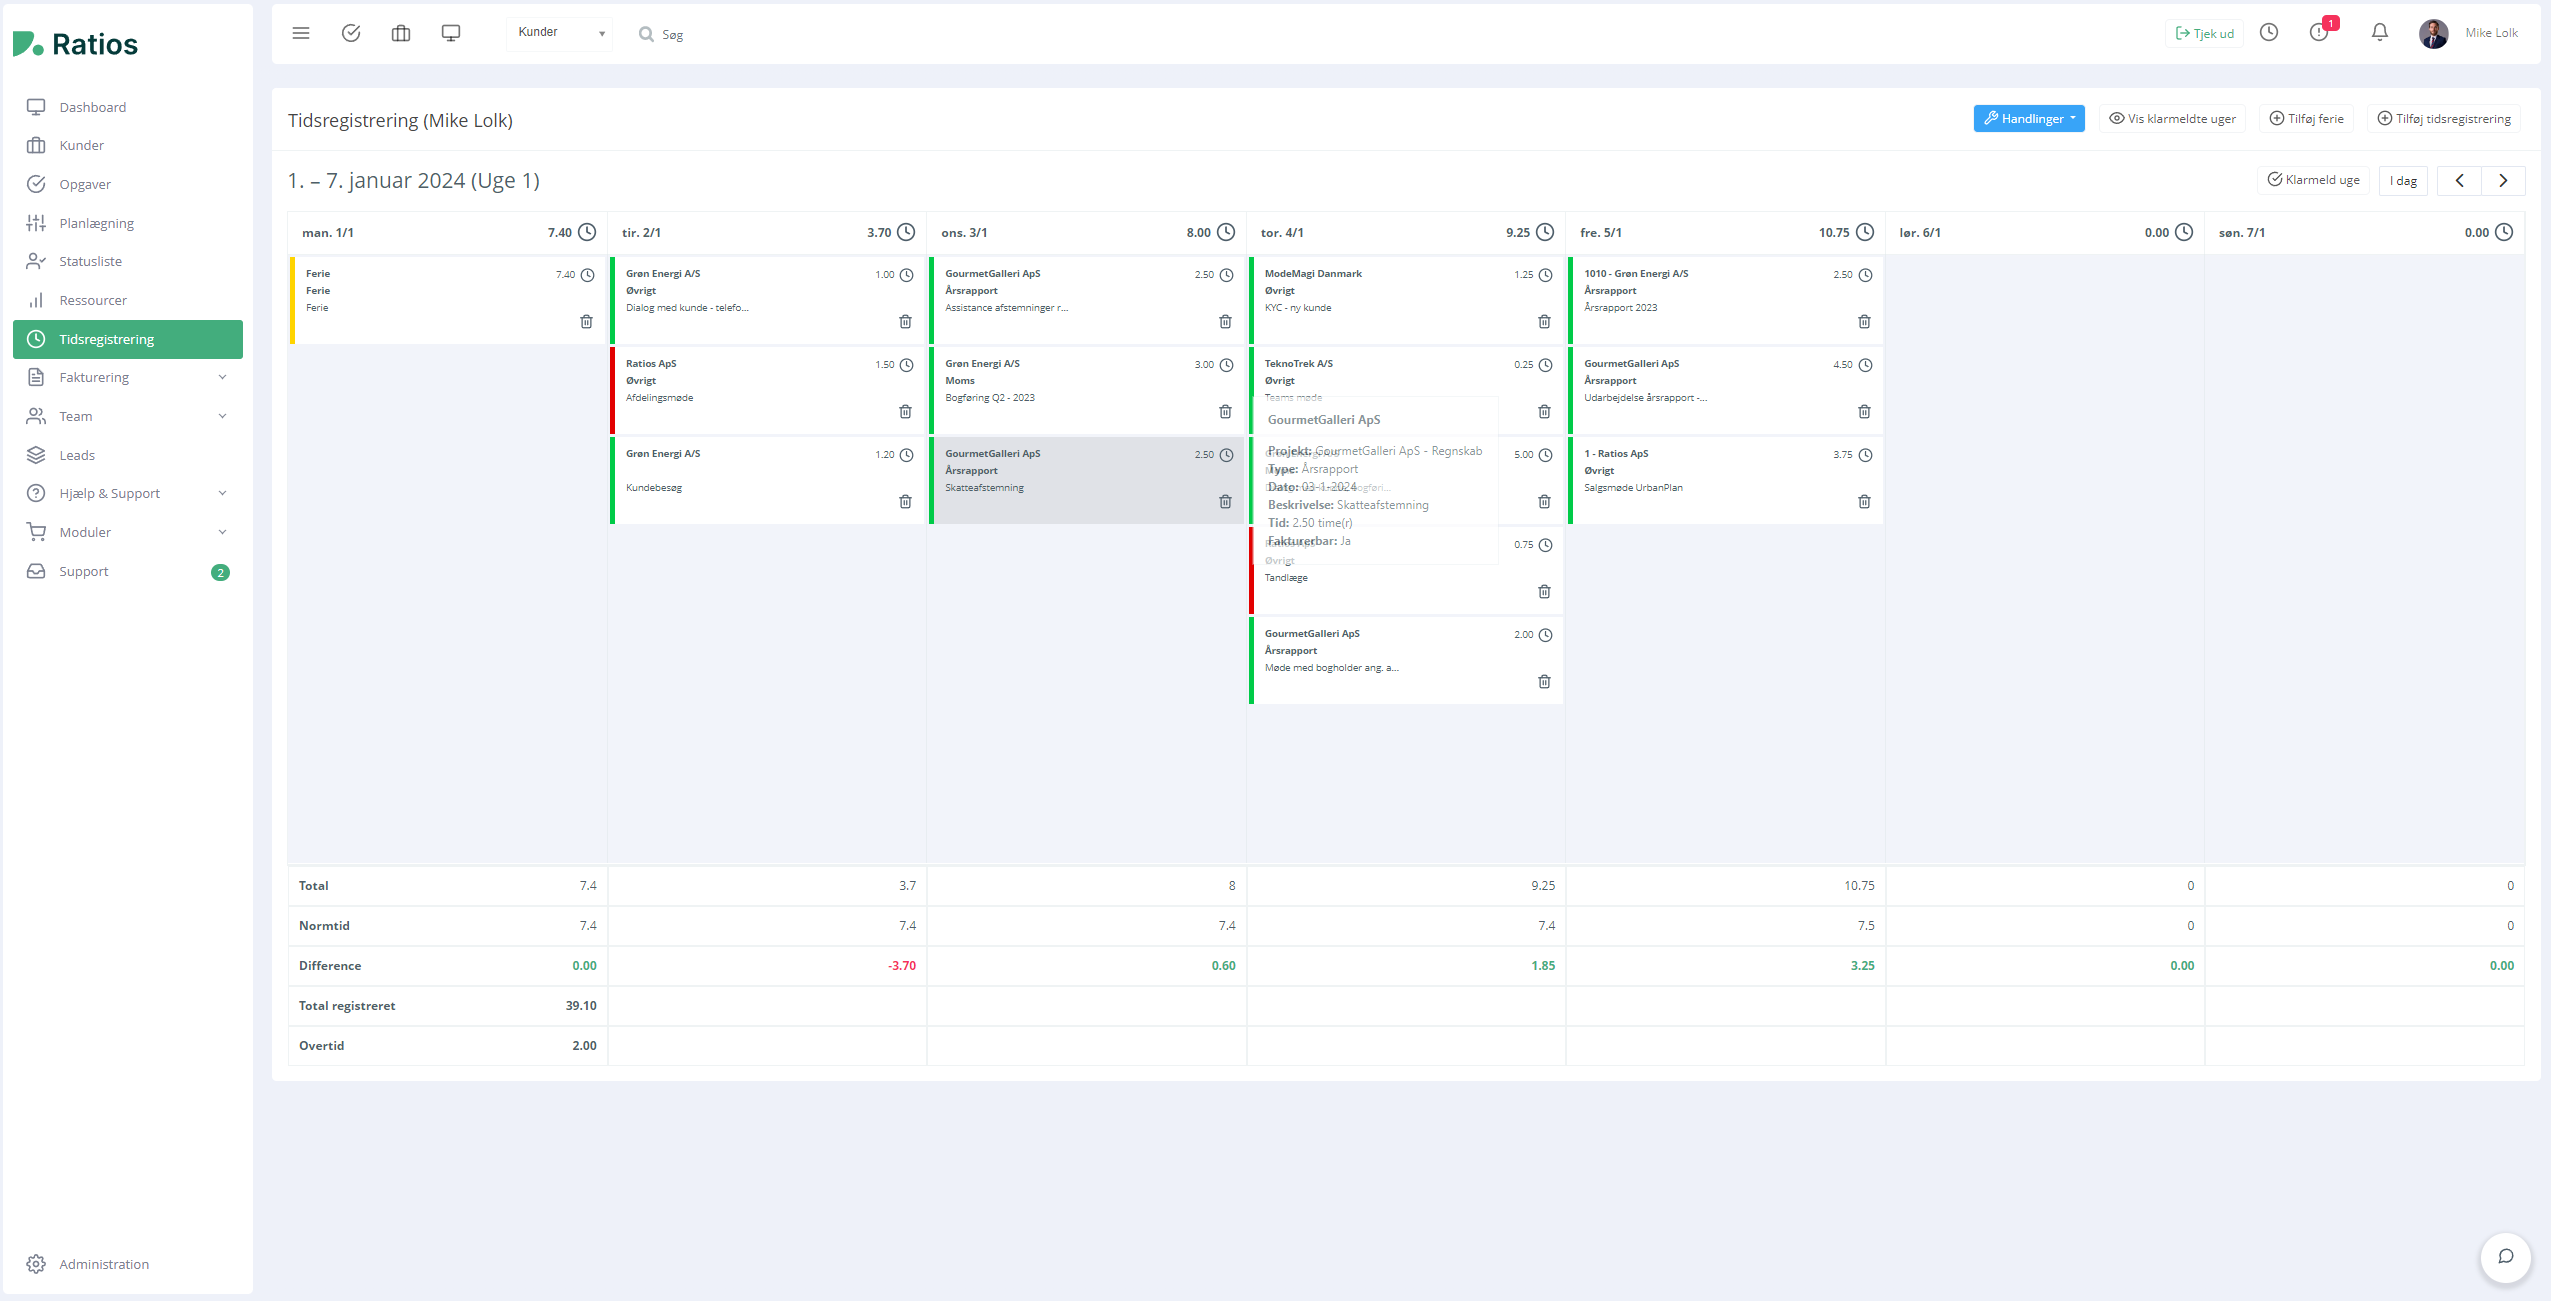Click the Ratios logo
This screenshot has width=2551, height=1301.
click(76, 43)
